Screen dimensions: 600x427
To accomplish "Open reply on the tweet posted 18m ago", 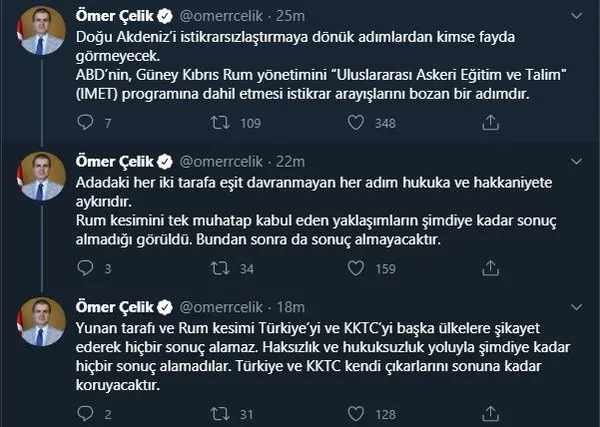I will [x=83, y=413].
